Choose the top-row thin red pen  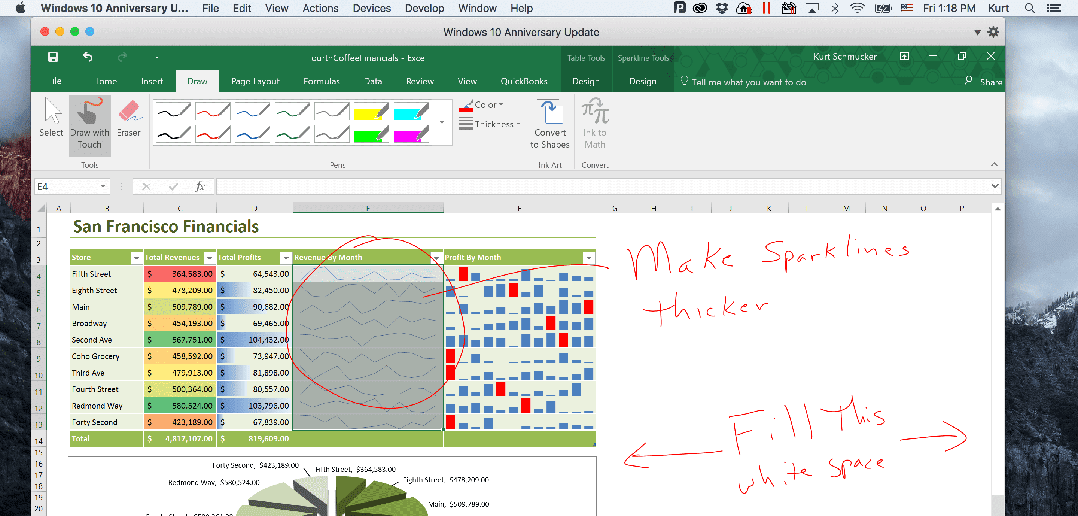[x=212, y=111]
